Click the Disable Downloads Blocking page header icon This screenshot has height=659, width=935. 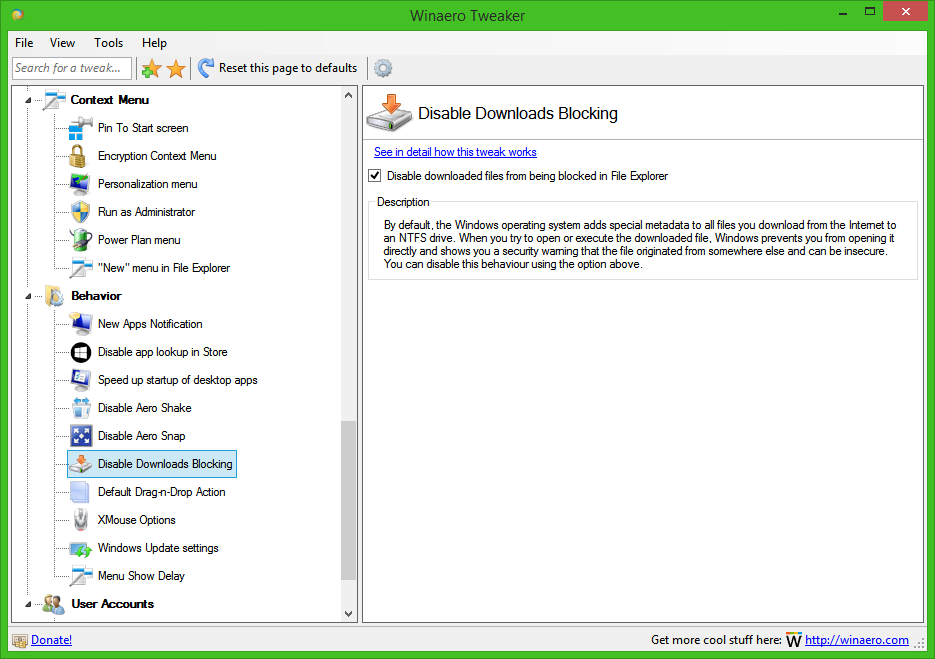click(x=389, y=113)
